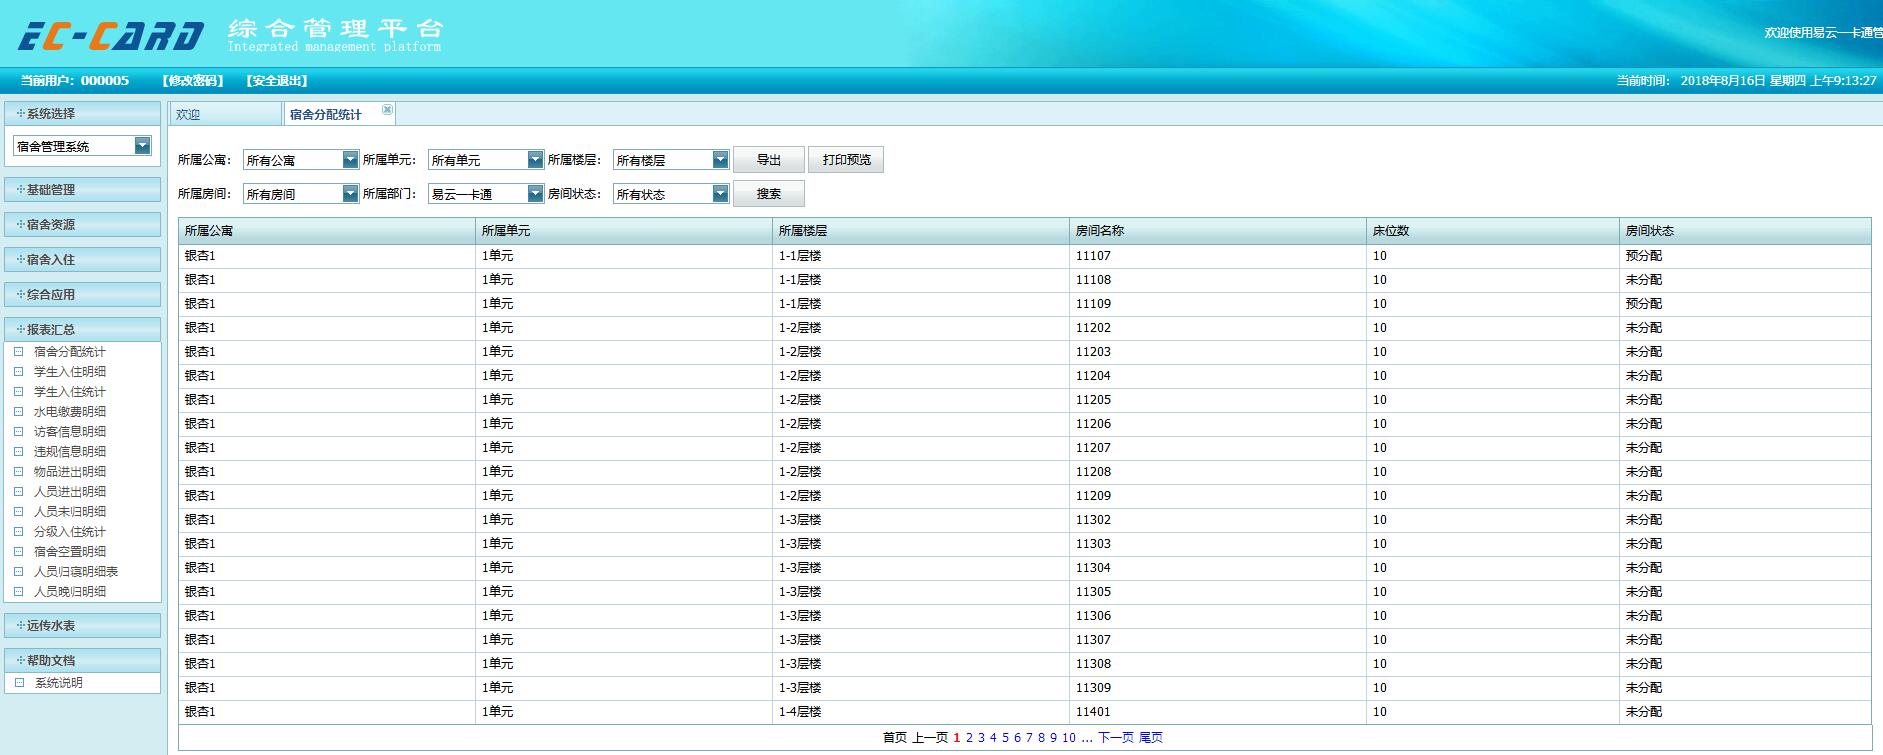Open 人员进出明细 report
Viewport: 1883px width, 755px height.
69,492
